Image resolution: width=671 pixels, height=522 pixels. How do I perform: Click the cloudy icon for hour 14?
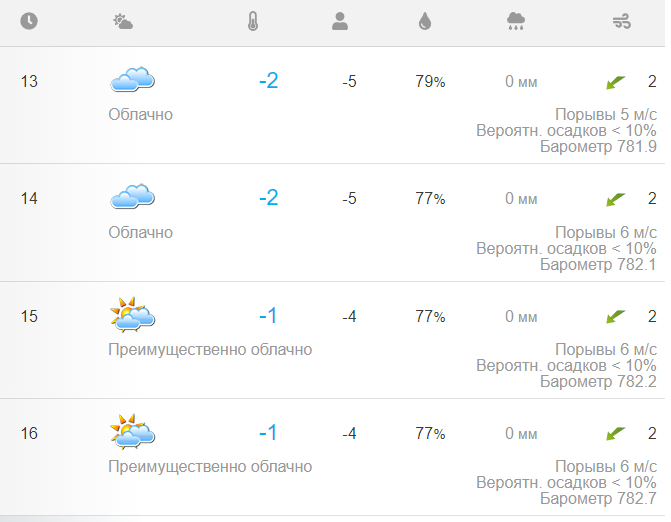133,196
